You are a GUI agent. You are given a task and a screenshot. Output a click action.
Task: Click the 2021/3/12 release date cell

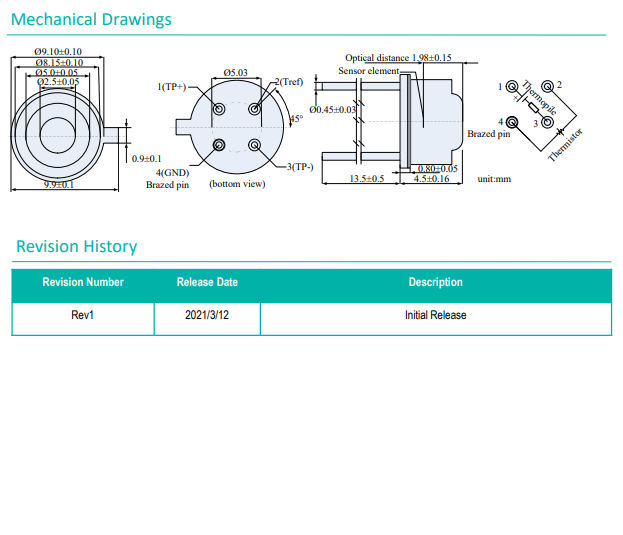point(207,315)
